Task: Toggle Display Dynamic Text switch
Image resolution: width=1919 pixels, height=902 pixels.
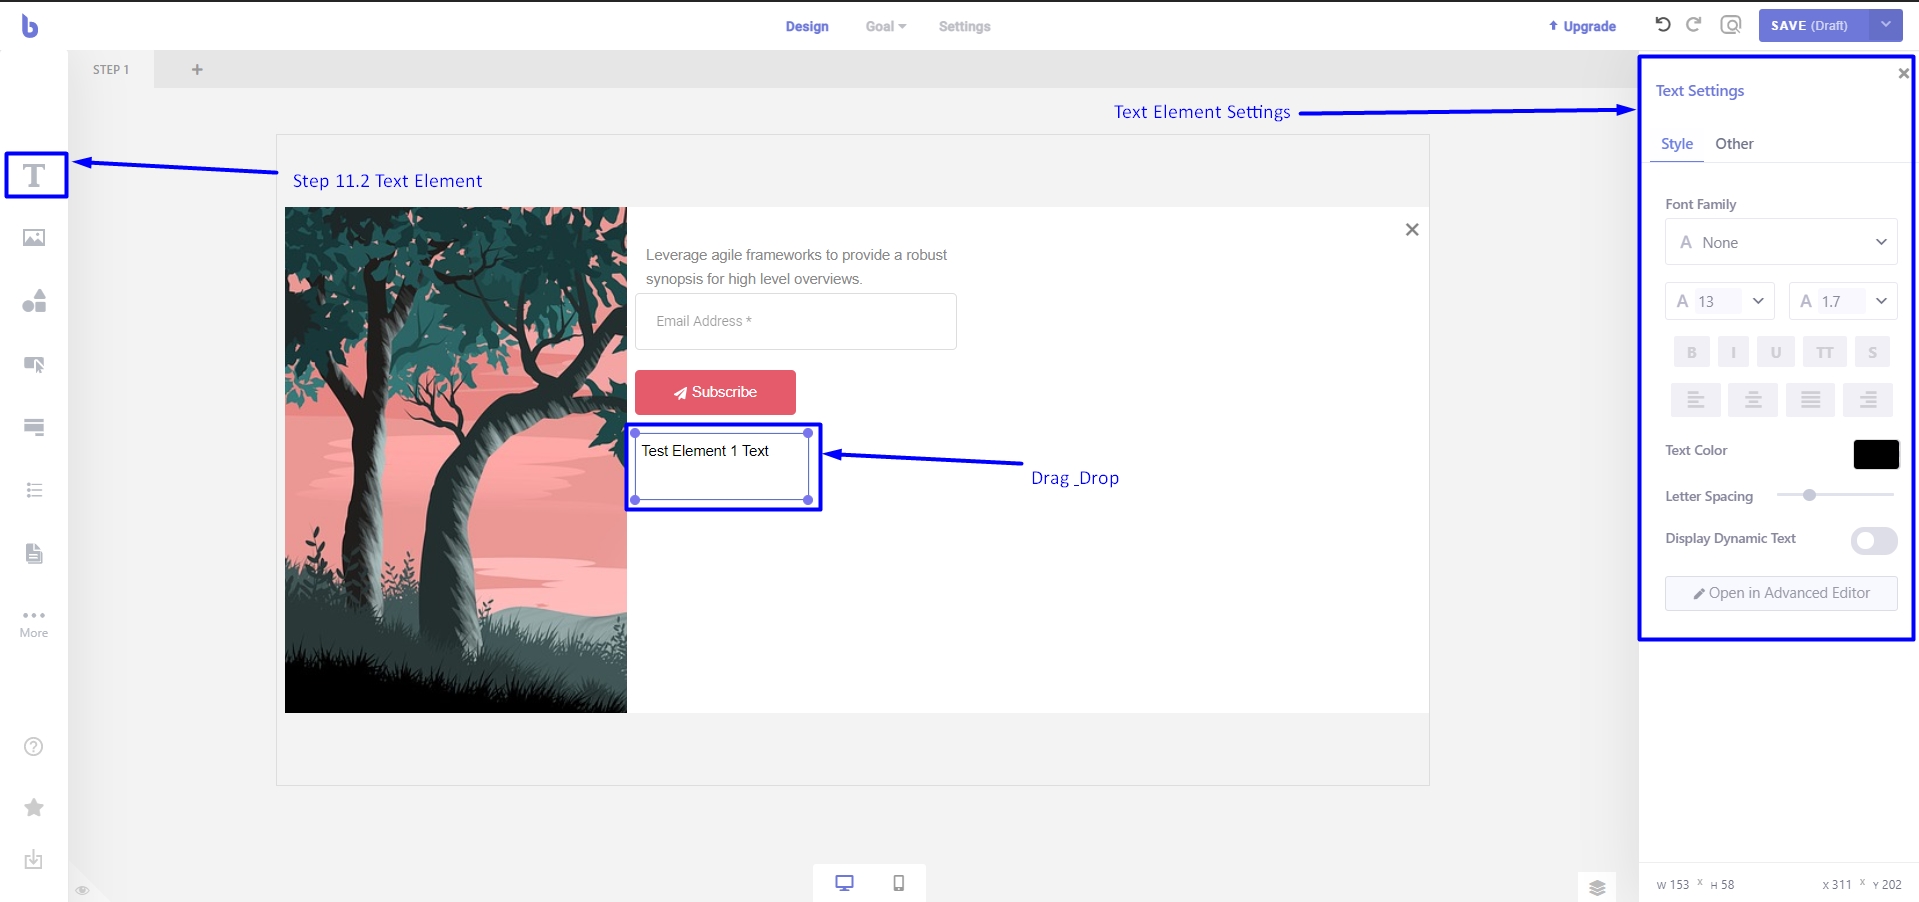Action: point(1874,541)
